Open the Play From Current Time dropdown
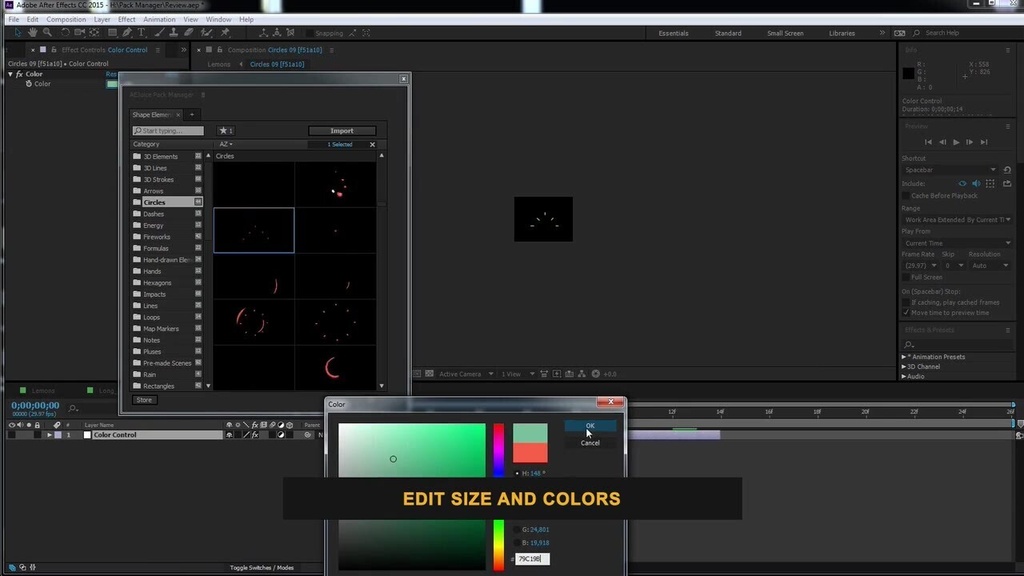This screenshot has height=576, width=1024. click(957, 243)
